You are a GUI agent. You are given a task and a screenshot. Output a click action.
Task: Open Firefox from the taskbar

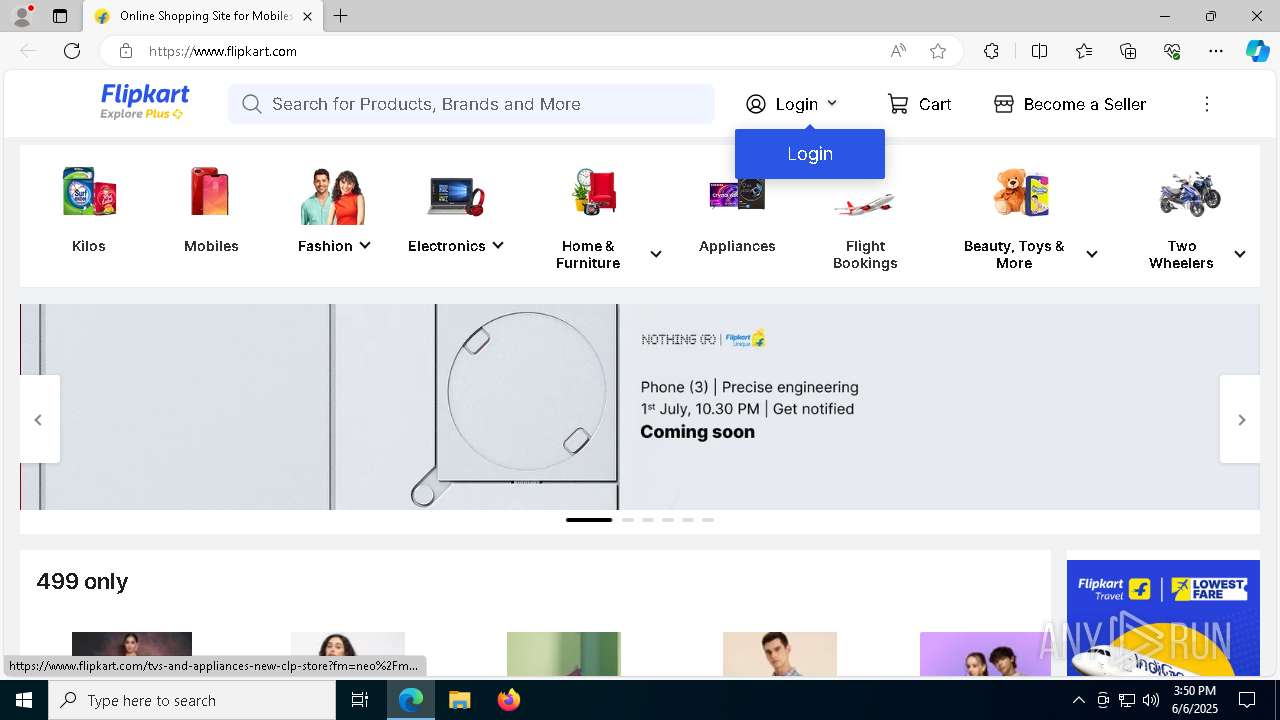pos(509,700)
